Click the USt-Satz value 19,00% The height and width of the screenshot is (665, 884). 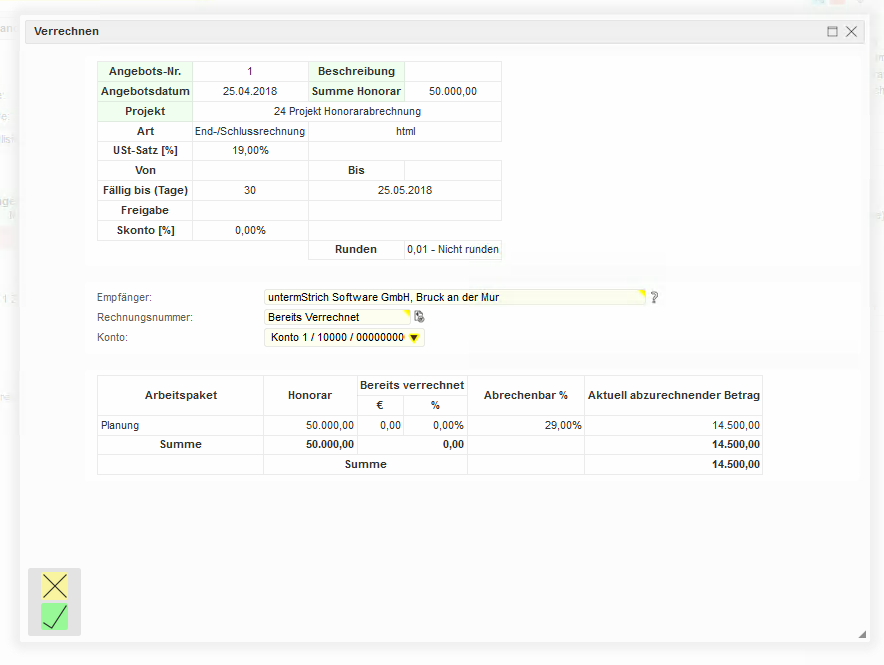pos(250,151)
